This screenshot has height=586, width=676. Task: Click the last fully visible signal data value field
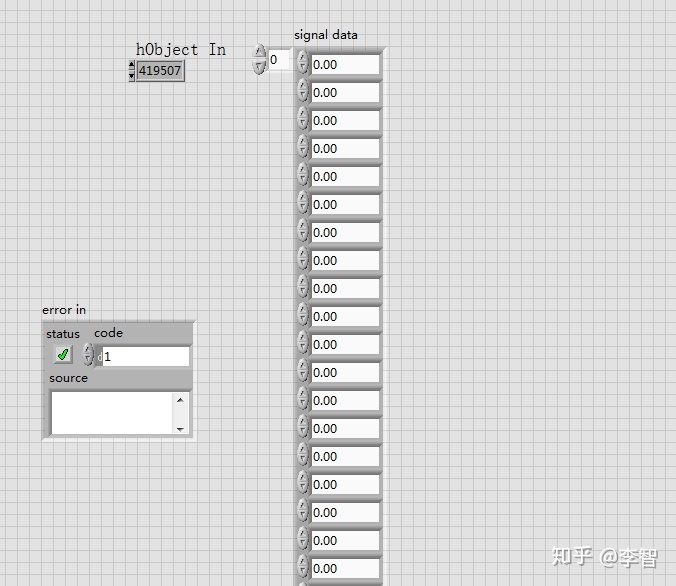pos(345,569)
